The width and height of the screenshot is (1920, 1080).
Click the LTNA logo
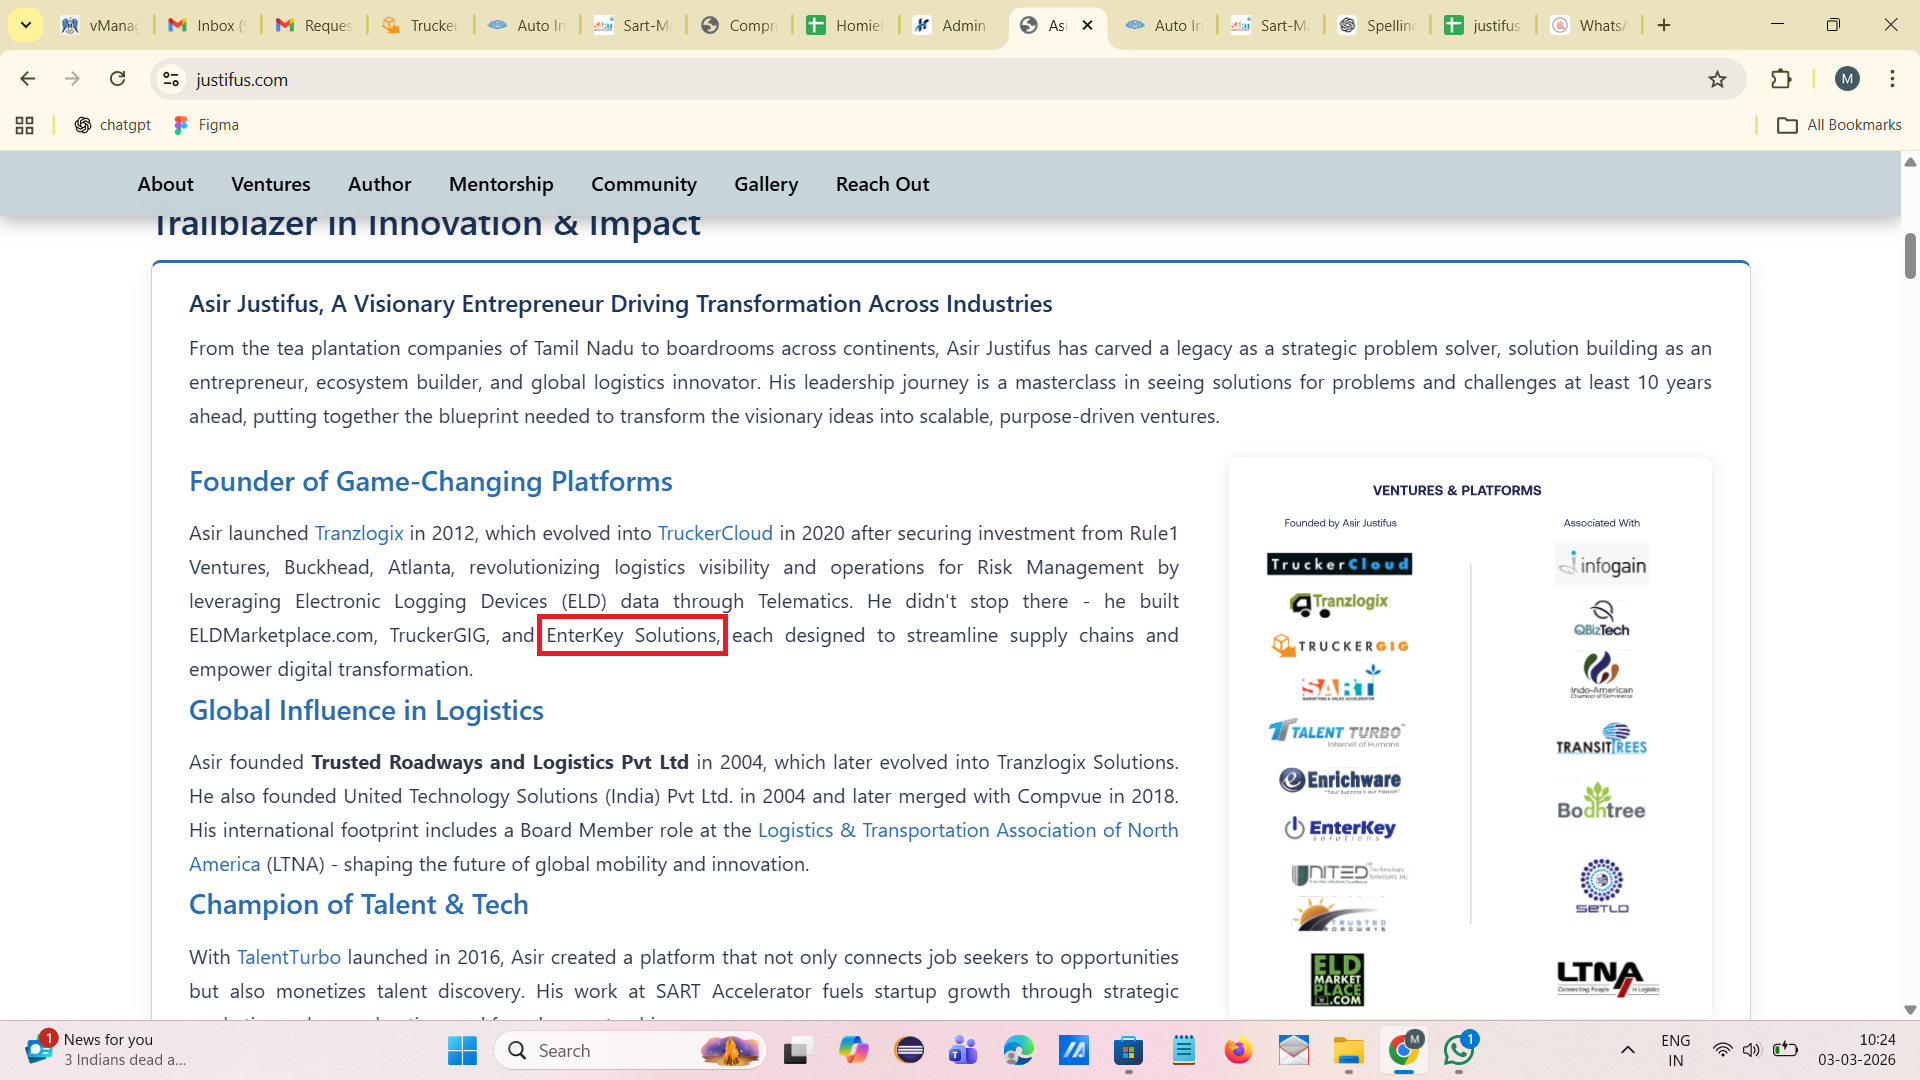click(1608, 977)
